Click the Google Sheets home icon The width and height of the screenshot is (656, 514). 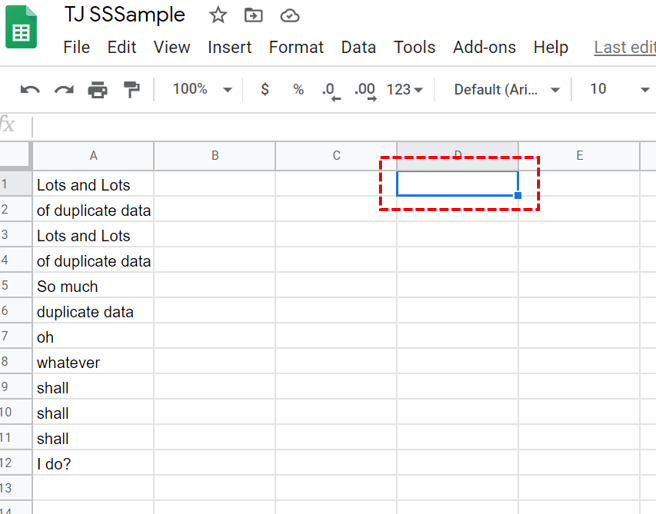(x=21, y=30)
